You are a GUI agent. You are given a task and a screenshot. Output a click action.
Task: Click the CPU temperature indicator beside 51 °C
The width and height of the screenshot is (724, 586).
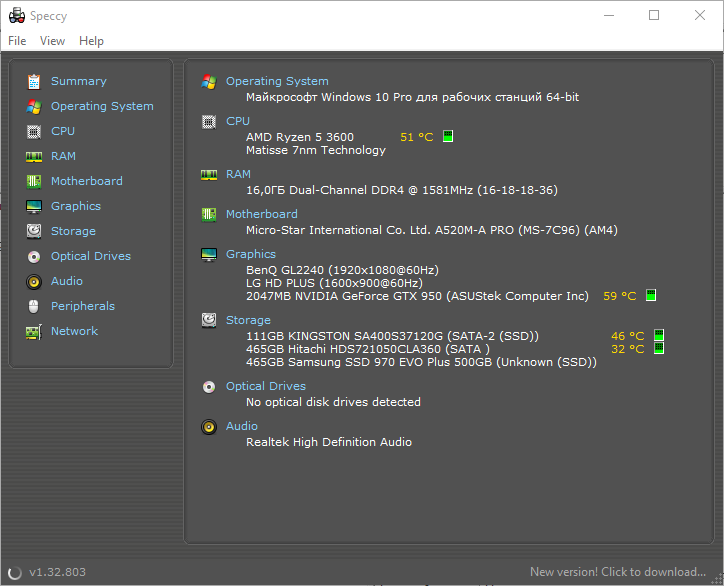coord(448,136)
